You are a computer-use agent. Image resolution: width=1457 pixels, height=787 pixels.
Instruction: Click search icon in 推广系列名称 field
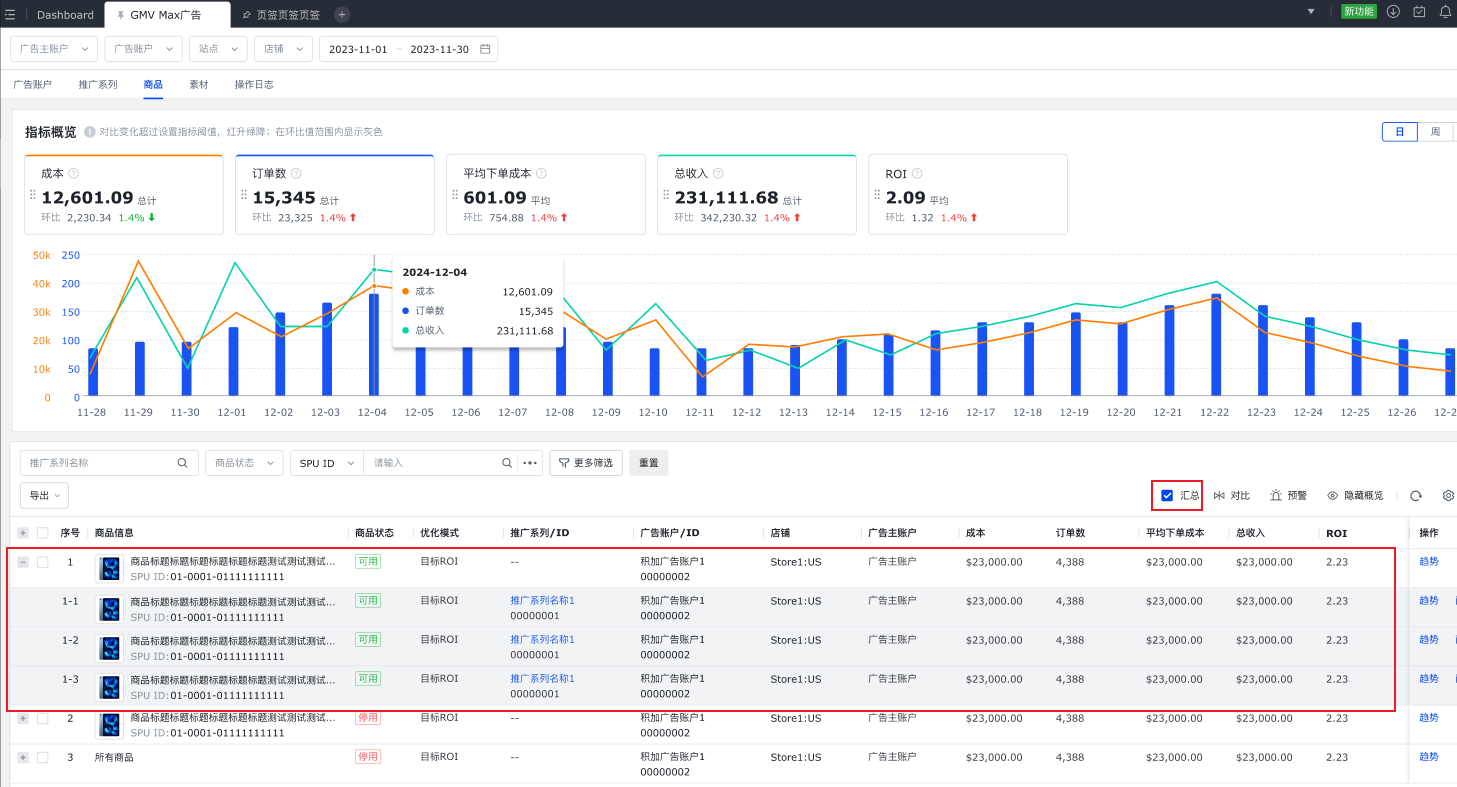[182, 463]
